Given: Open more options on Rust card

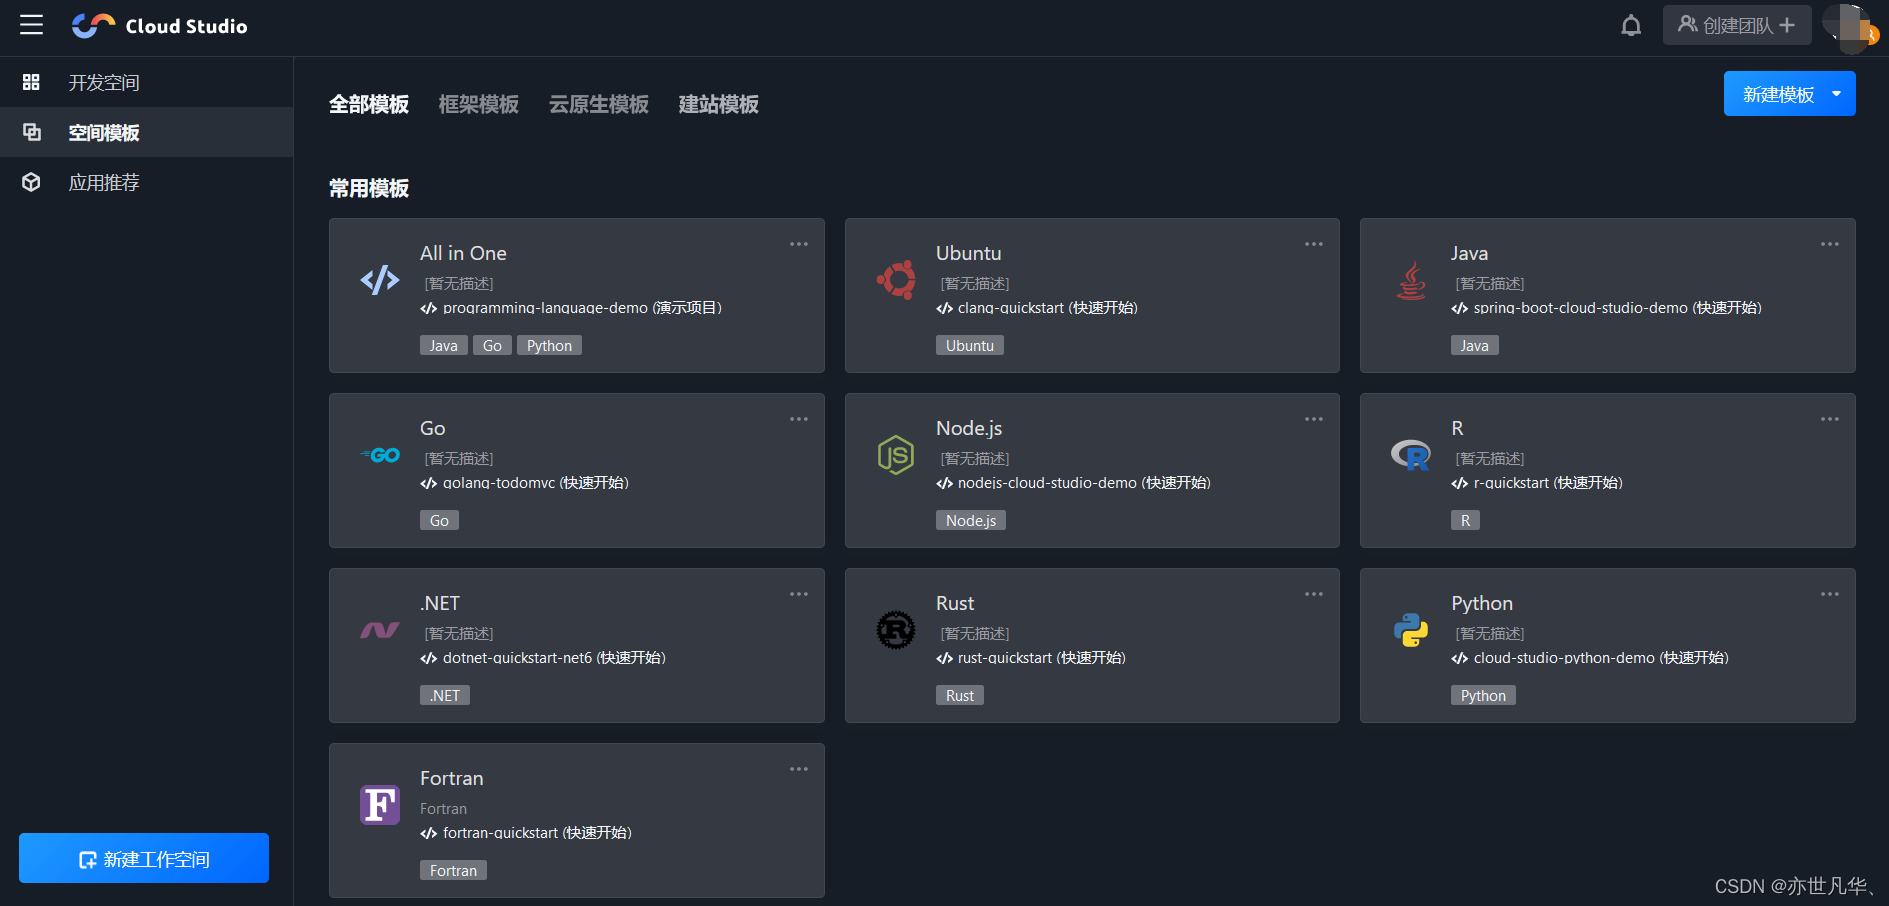Looking at the screenshot, I should [x=1314, y=594].
